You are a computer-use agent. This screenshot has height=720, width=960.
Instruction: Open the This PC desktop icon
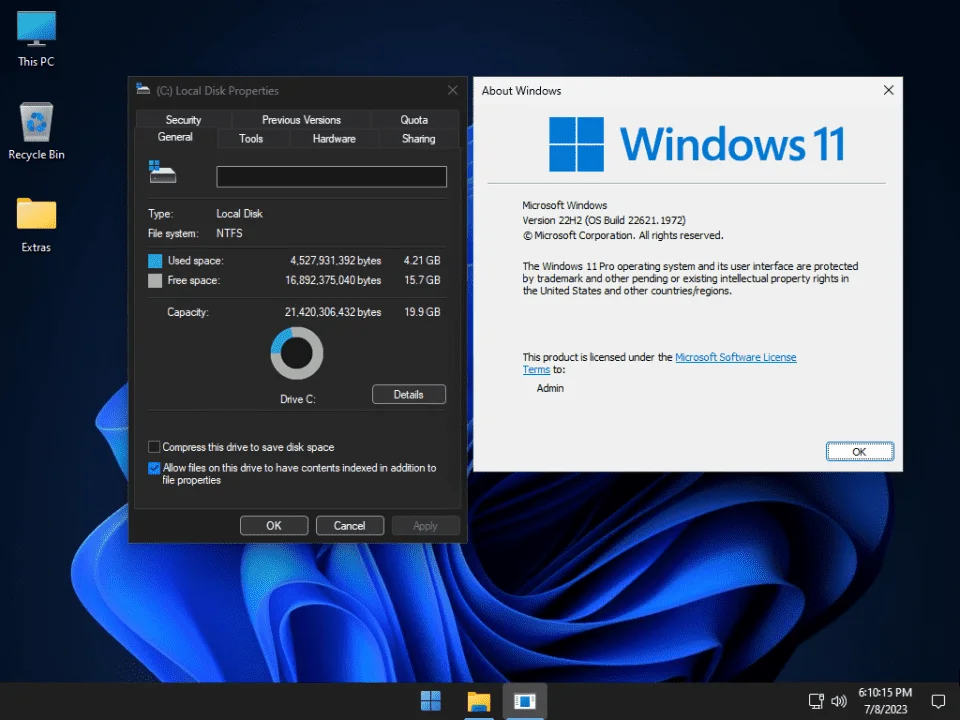coord(36,39)
